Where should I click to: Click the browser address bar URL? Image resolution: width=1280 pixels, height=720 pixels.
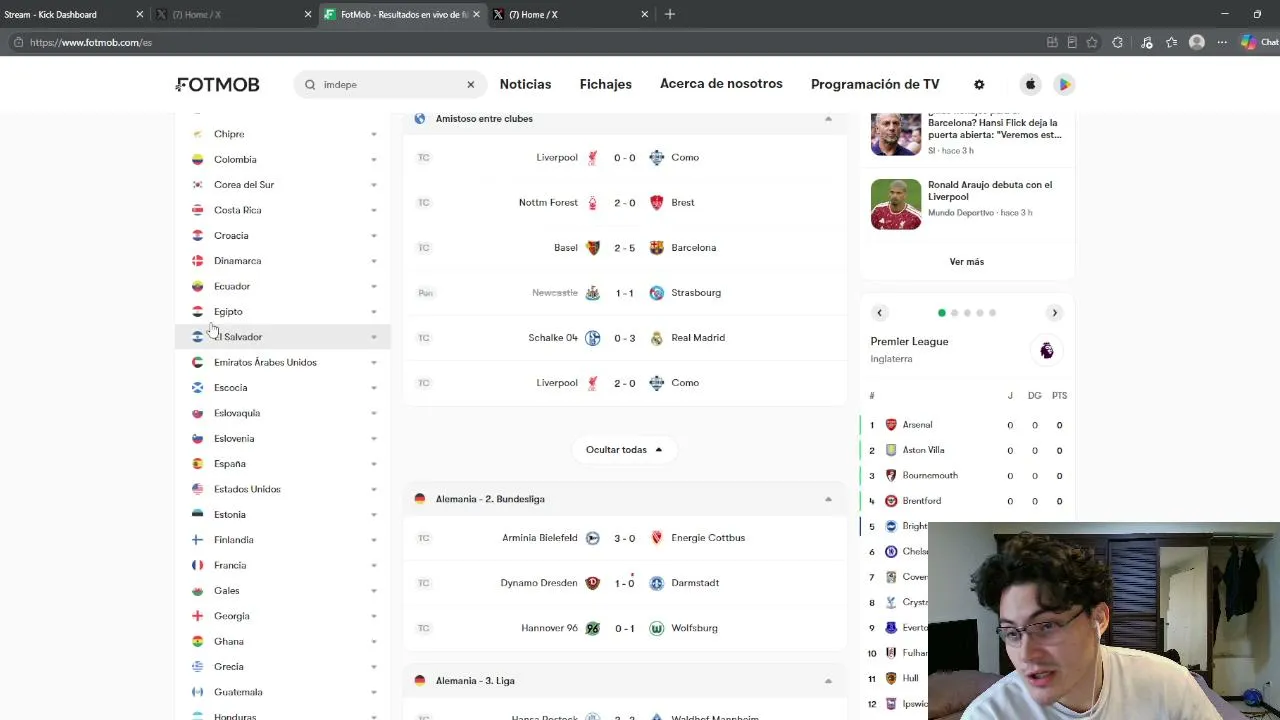[x=91, y=43]
